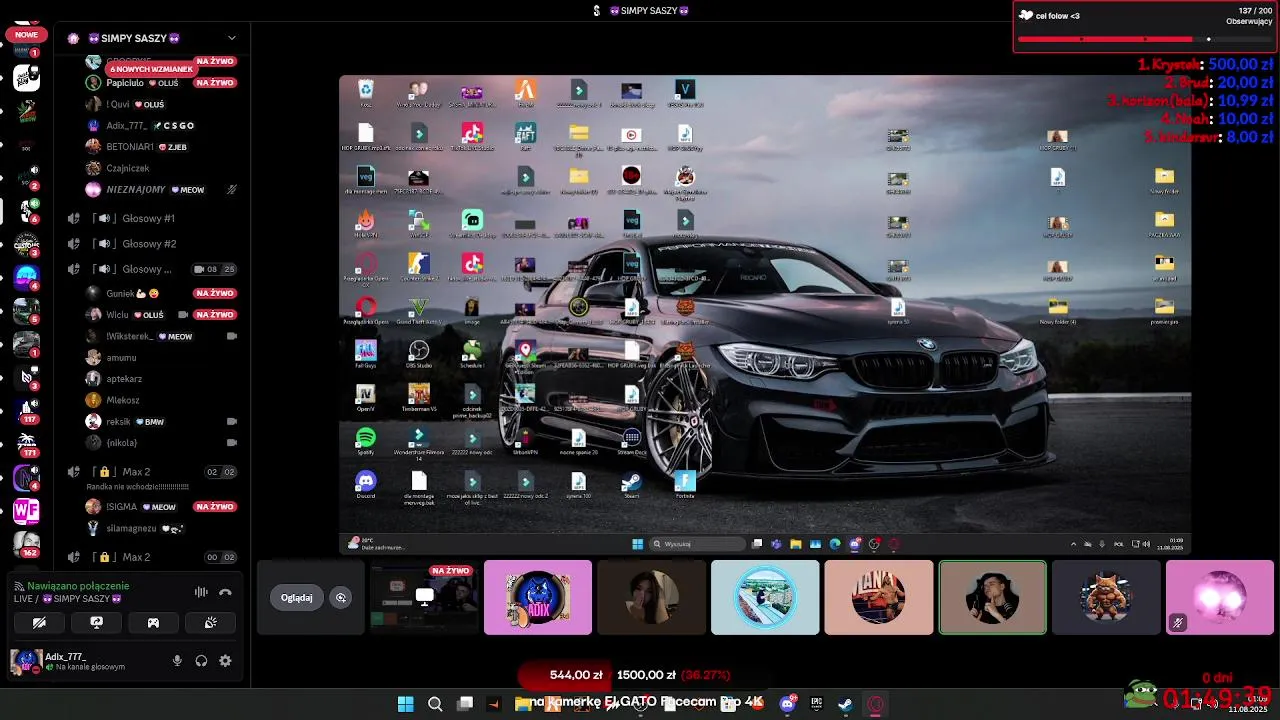1280x720 pixels.
Task: Click the server icon with the 171 badge
Action: pos(26,443)
